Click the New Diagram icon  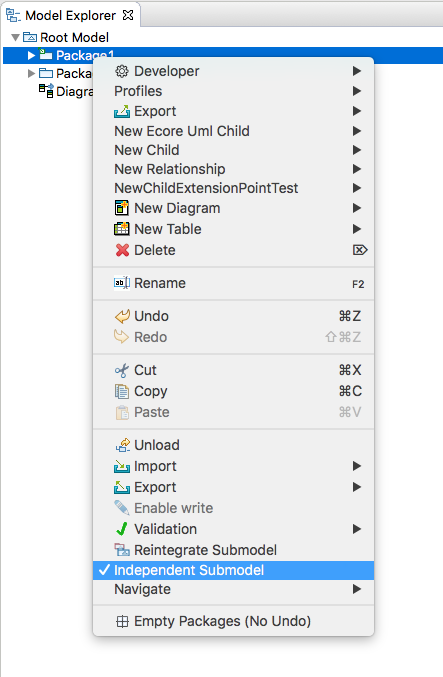[122, 208]
